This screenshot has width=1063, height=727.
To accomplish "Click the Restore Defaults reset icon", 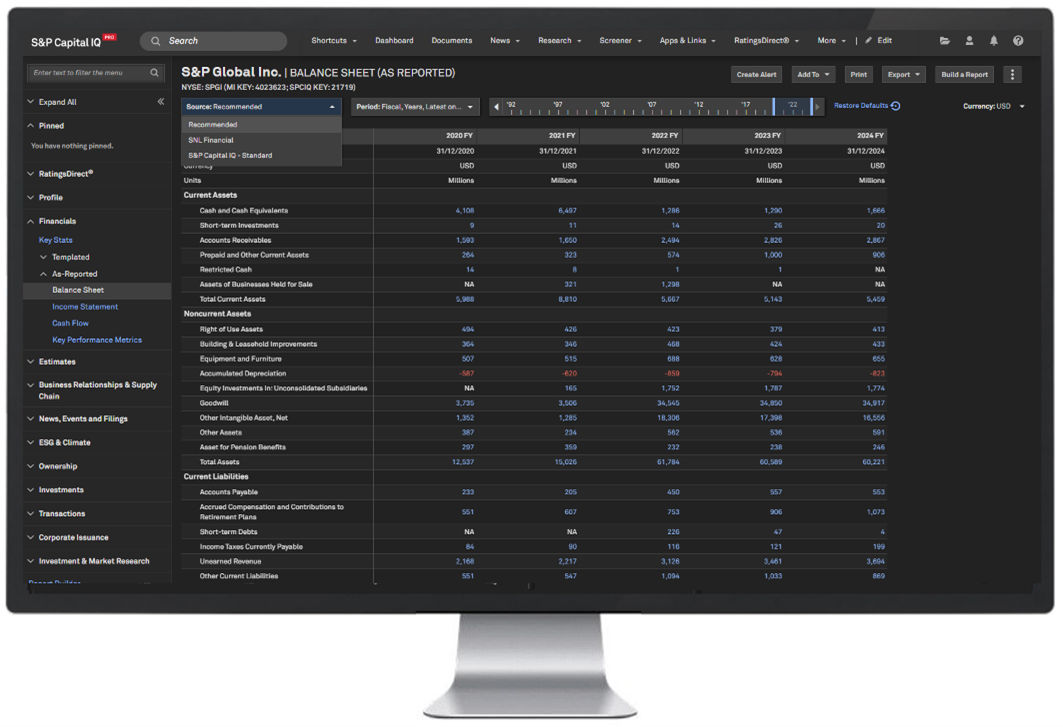I will (895, 106).
